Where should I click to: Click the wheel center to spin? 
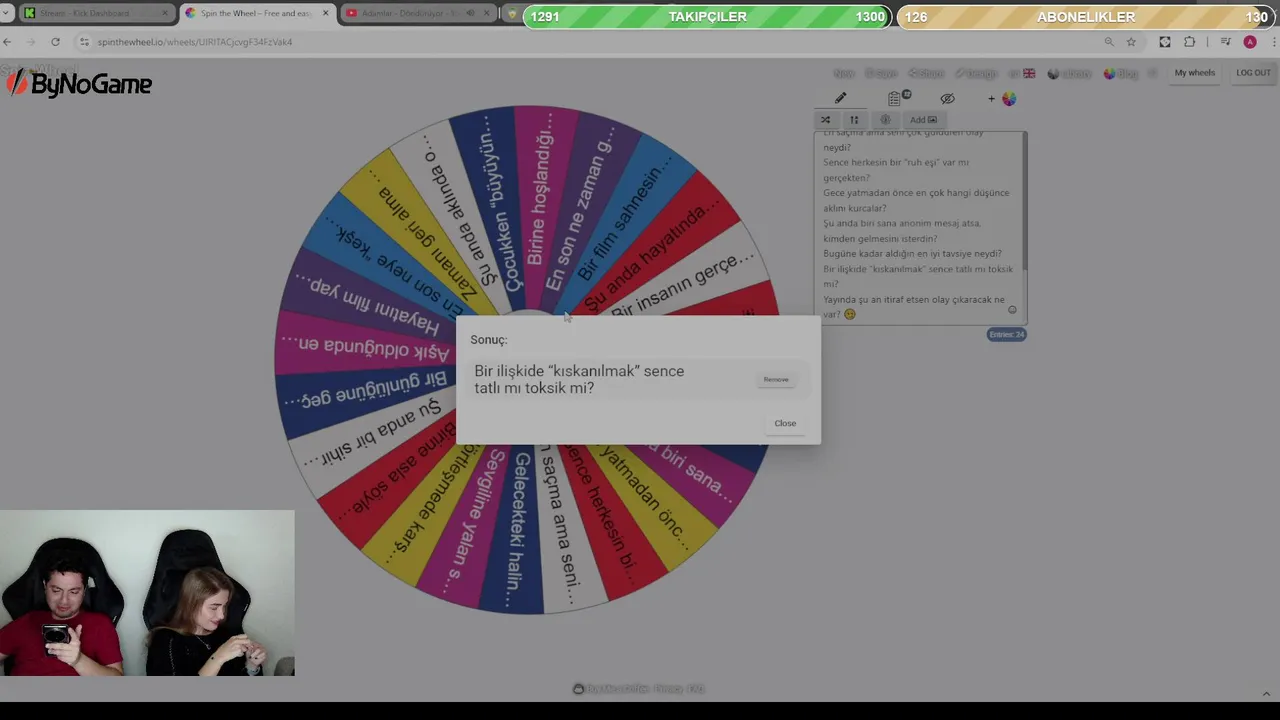pyautogui.click(x=527, y=359)
